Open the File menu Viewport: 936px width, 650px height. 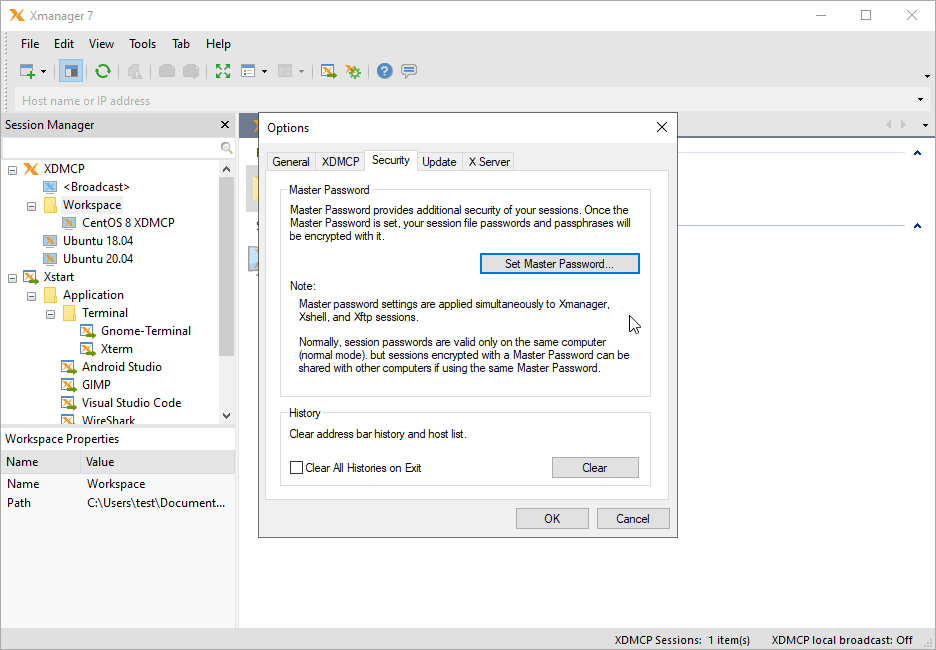(x=30, y=44)
